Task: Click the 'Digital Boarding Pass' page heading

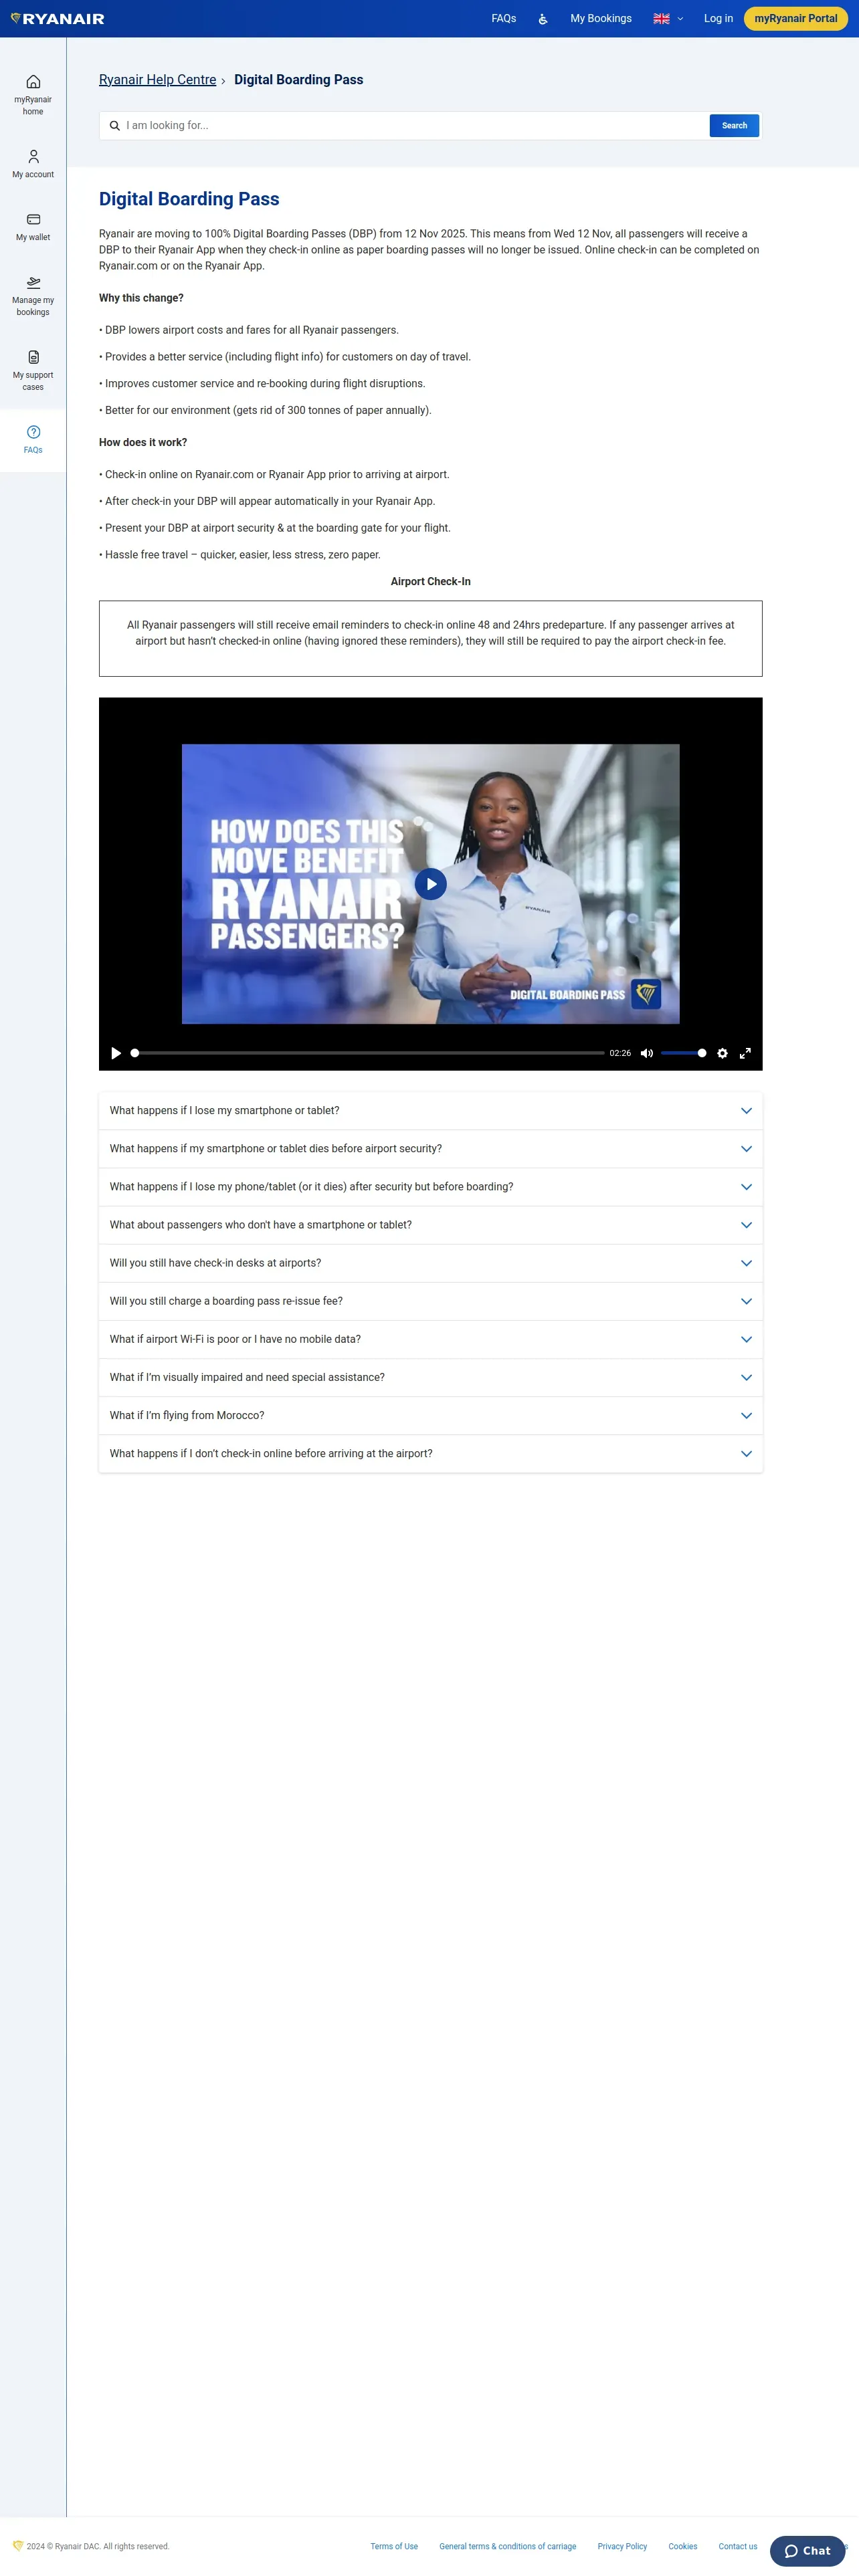Action: pyautogui.click(x=189, y=199)
